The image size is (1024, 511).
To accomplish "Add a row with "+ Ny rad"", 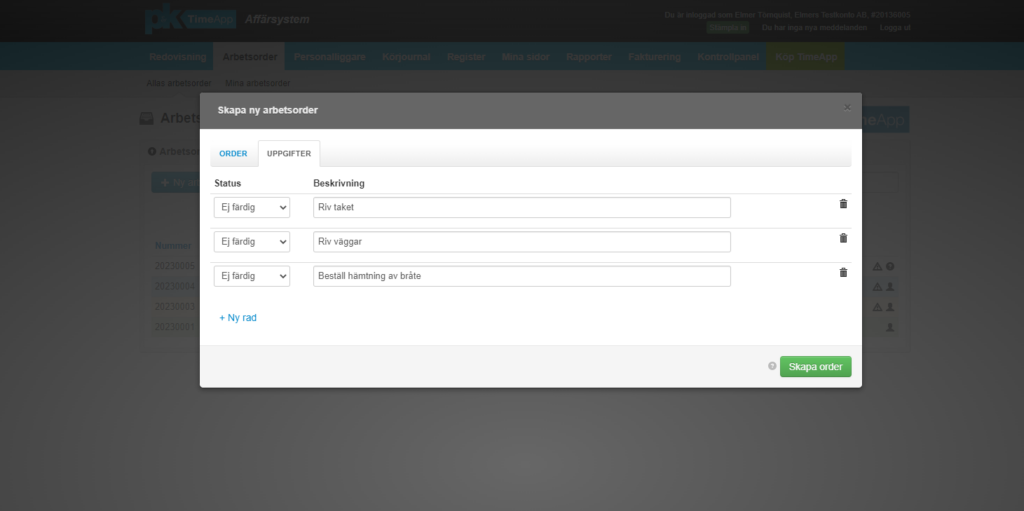I will (x=238, y=317).
